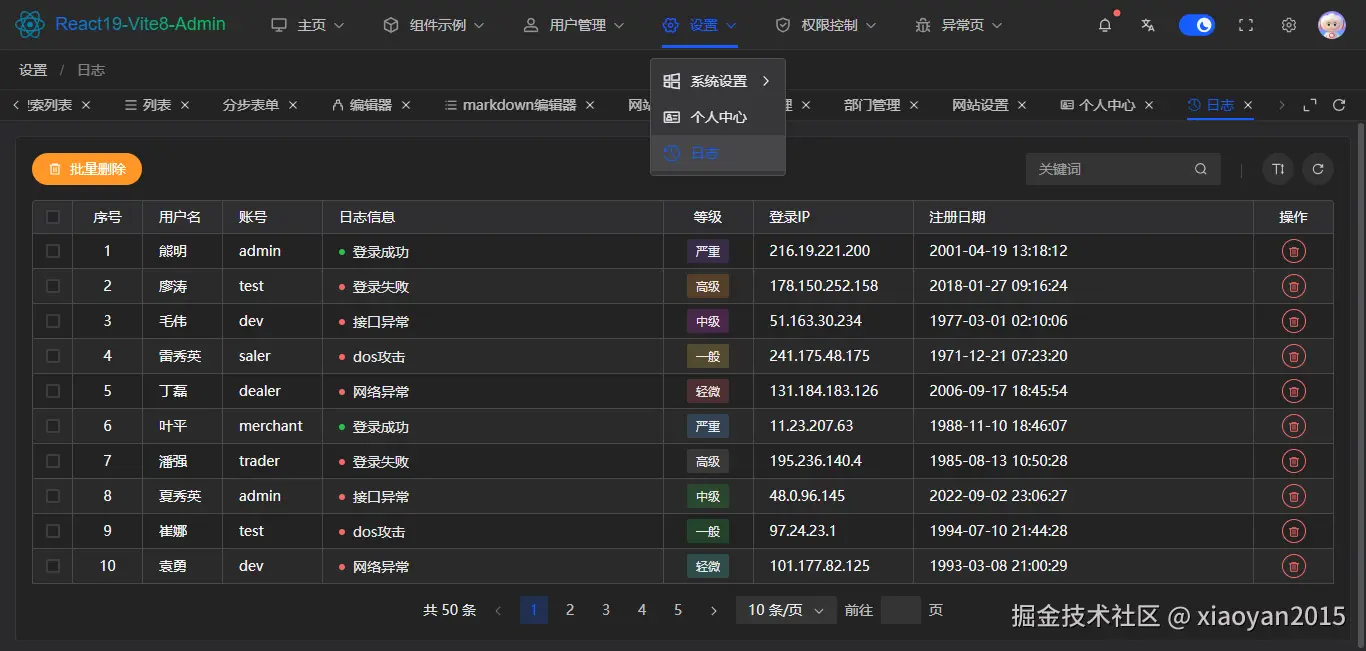Delete the log row for 雷秀英

click(x=1294, y=357)
